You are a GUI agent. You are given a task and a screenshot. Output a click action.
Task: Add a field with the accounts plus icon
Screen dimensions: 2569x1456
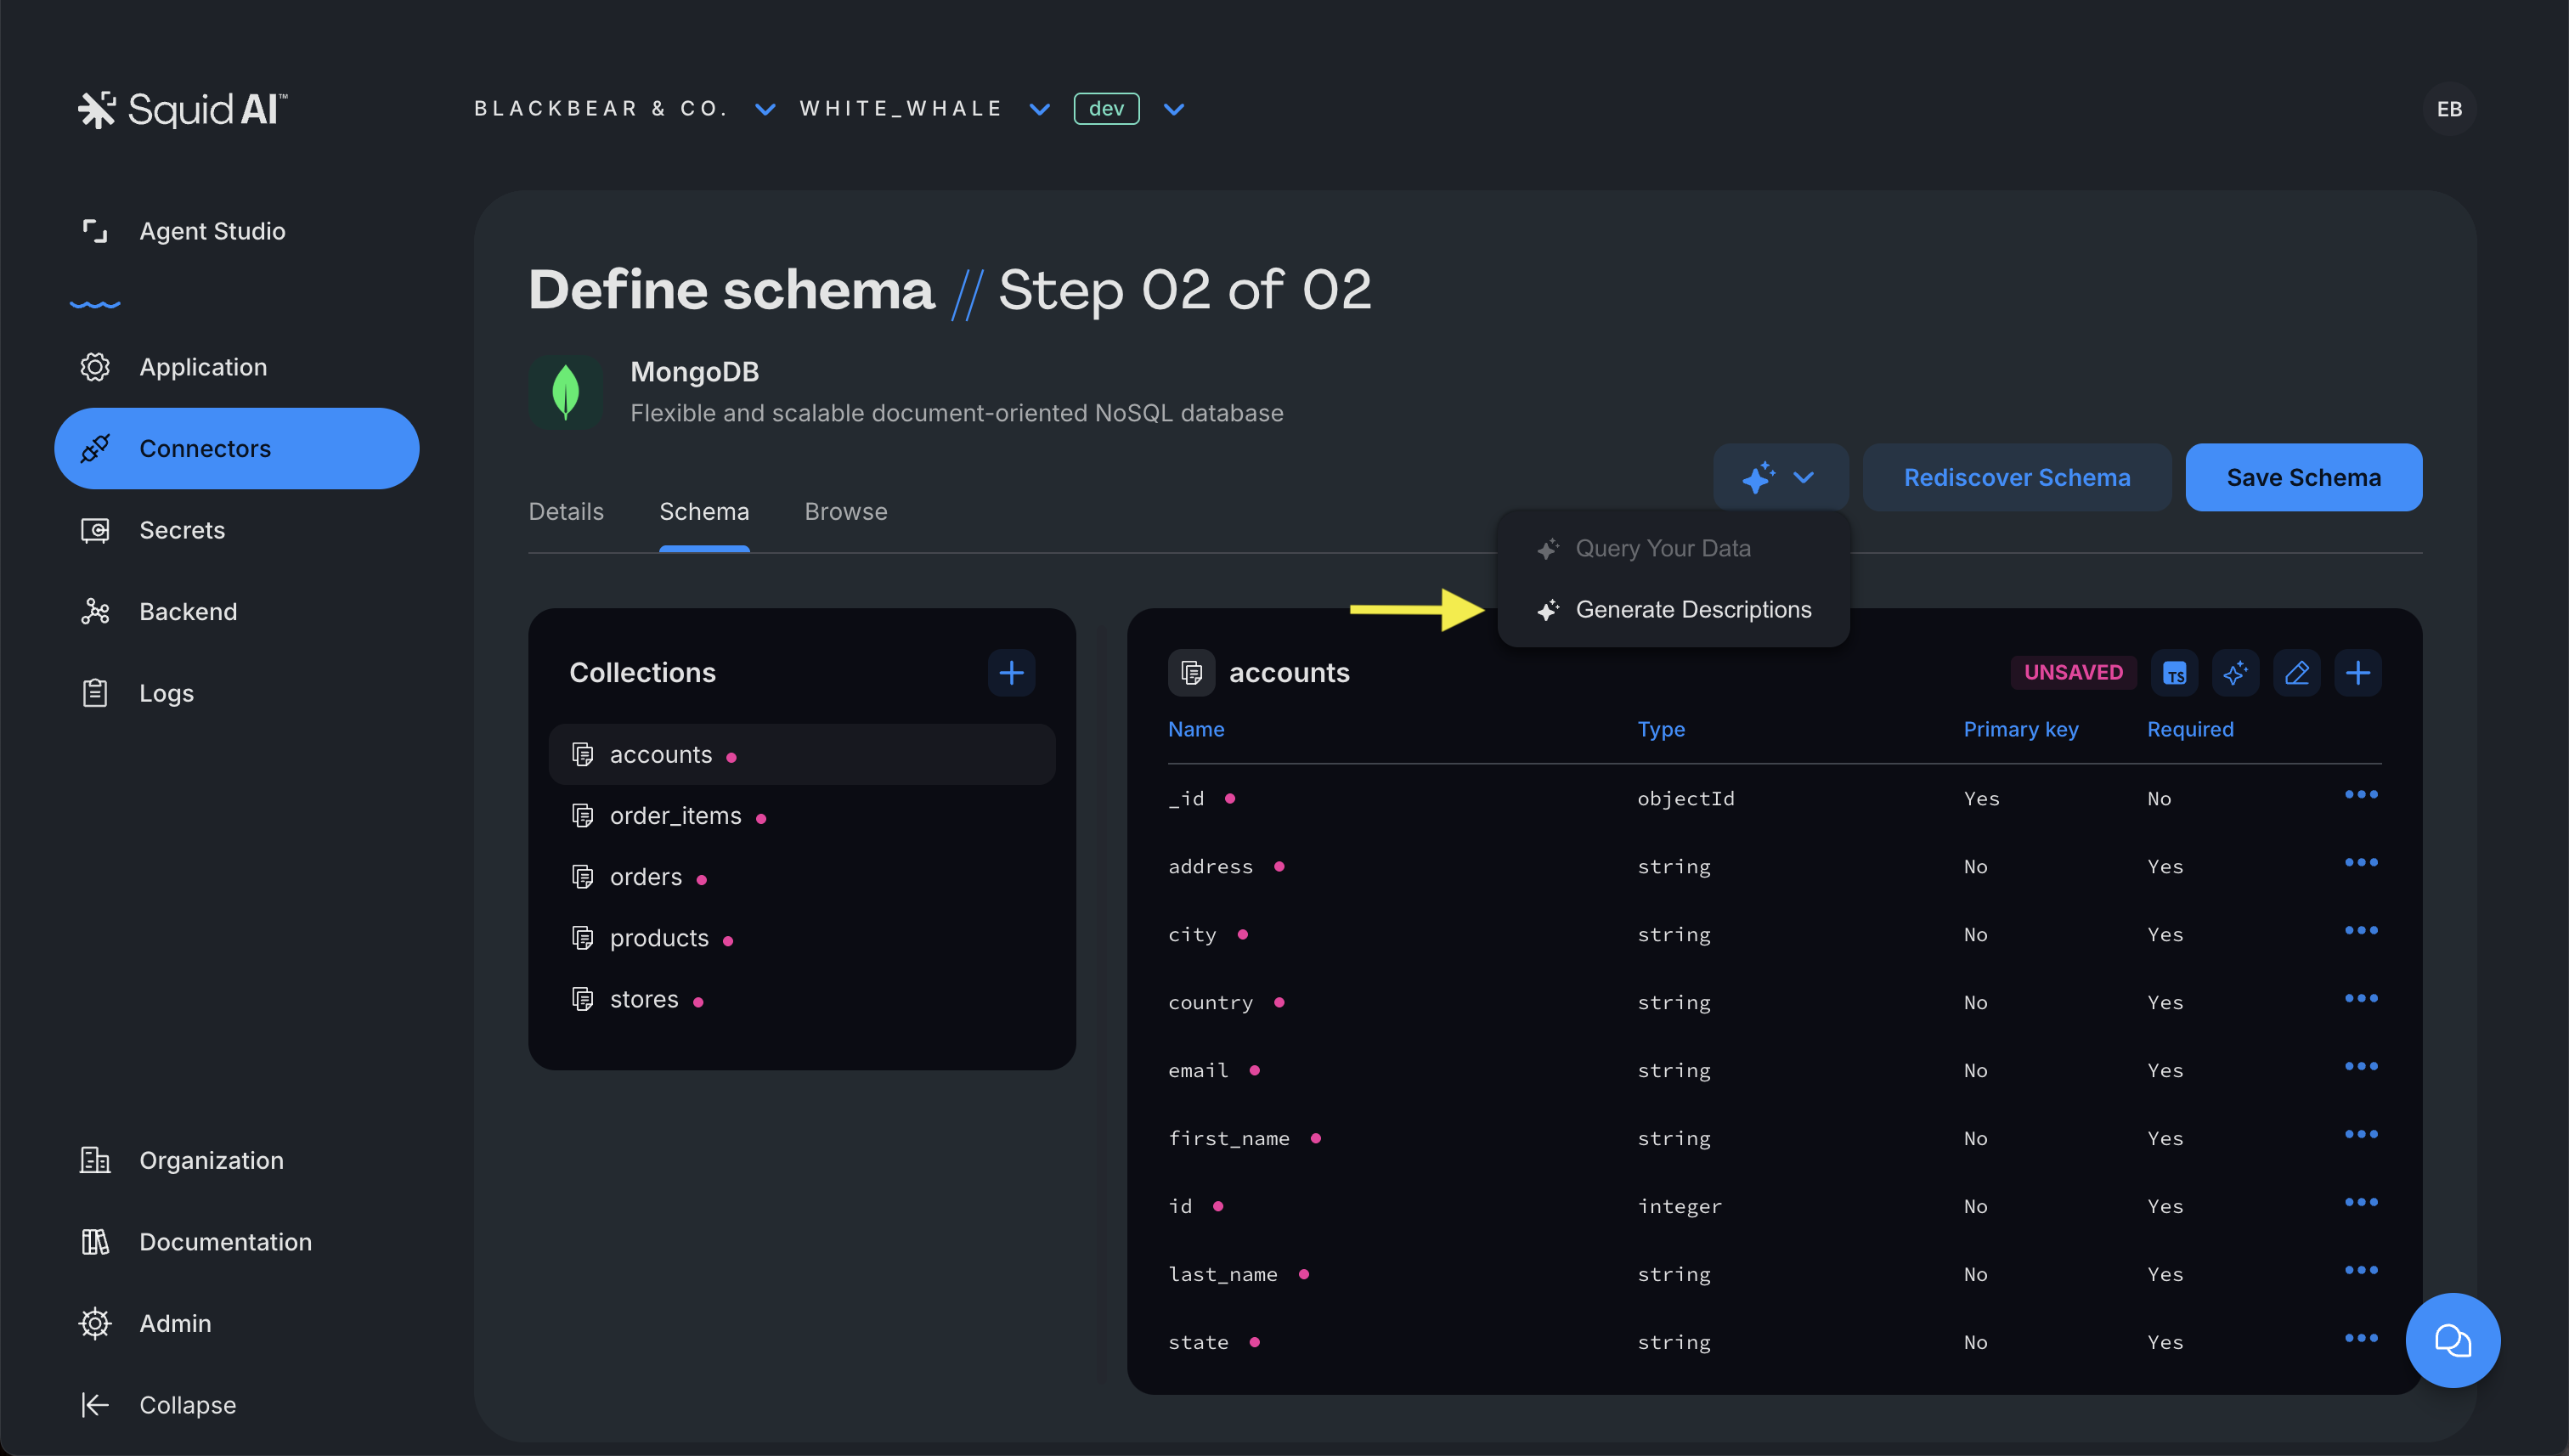coord(2357,673)
